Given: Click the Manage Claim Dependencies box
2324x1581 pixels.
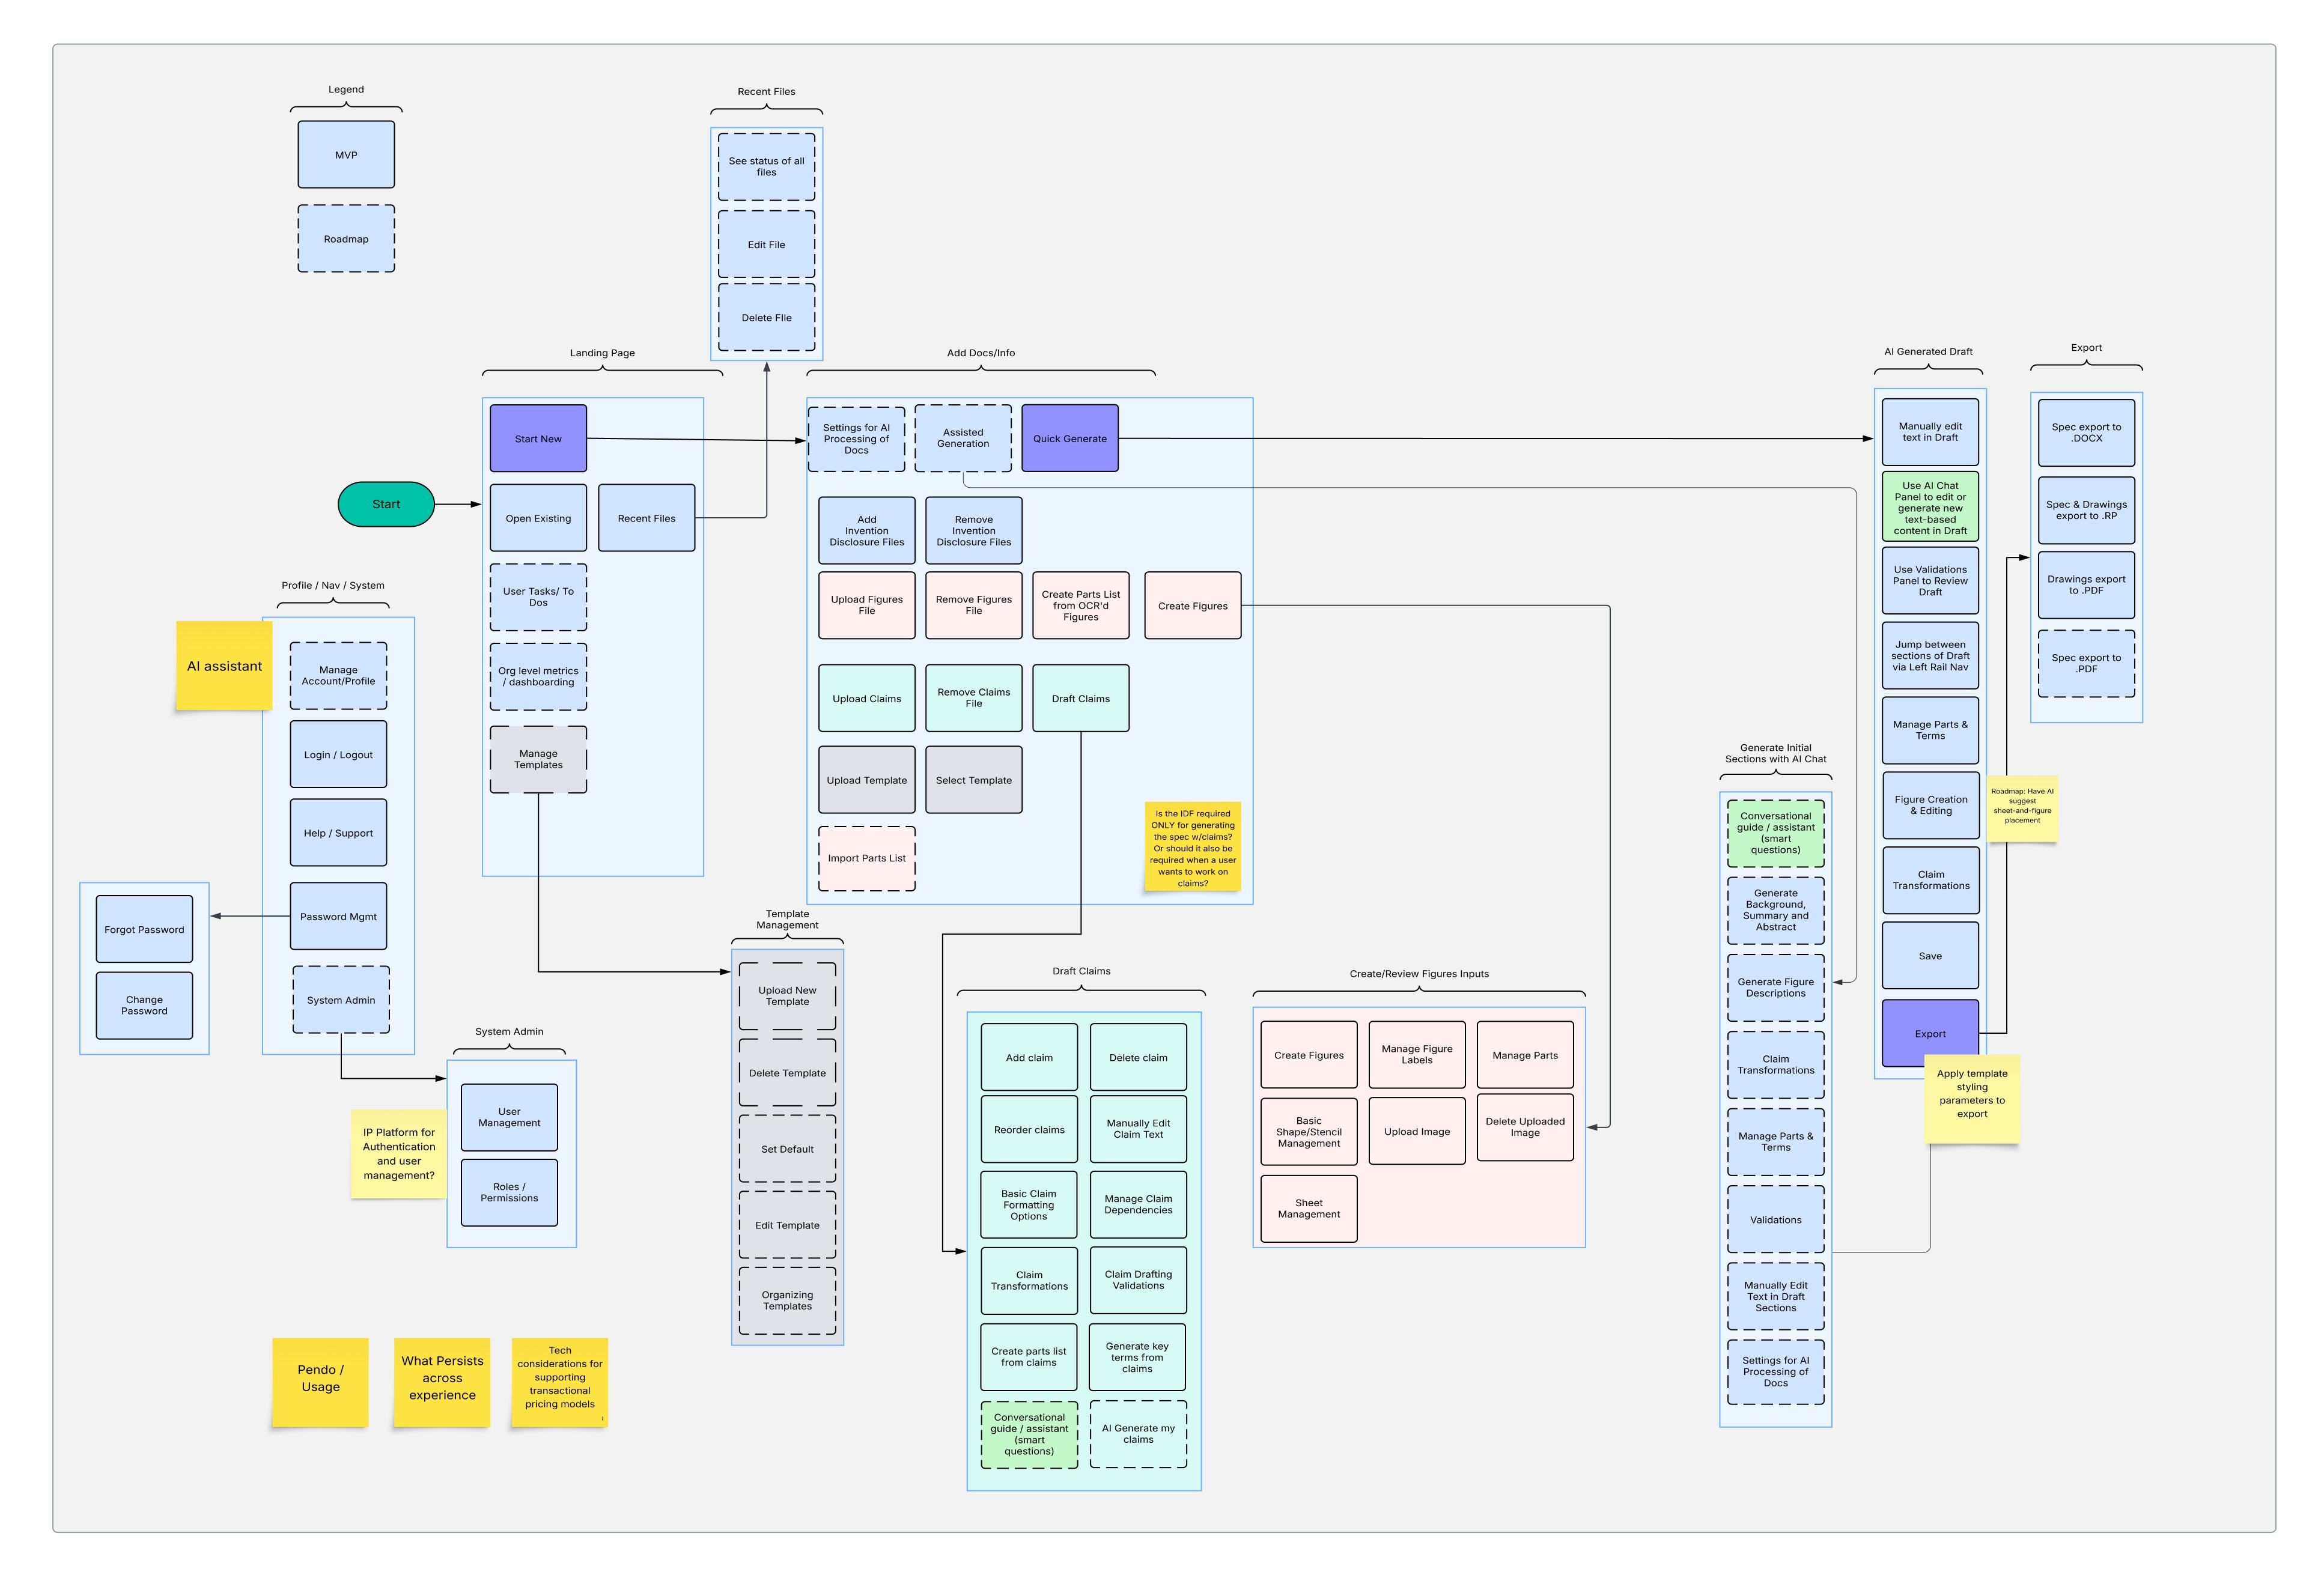Looking at the screenshot, I should click(x=1138, y=1204).
